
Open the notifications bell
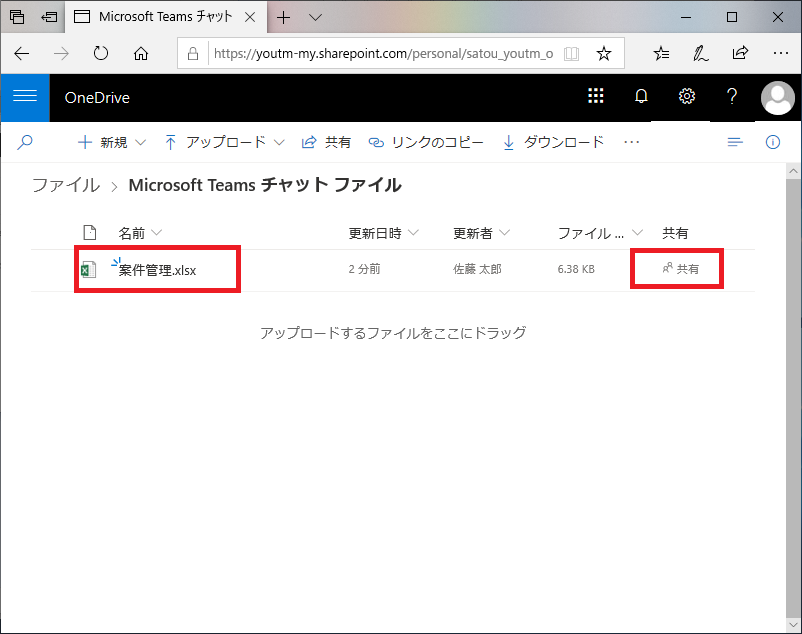coord(641,96)
